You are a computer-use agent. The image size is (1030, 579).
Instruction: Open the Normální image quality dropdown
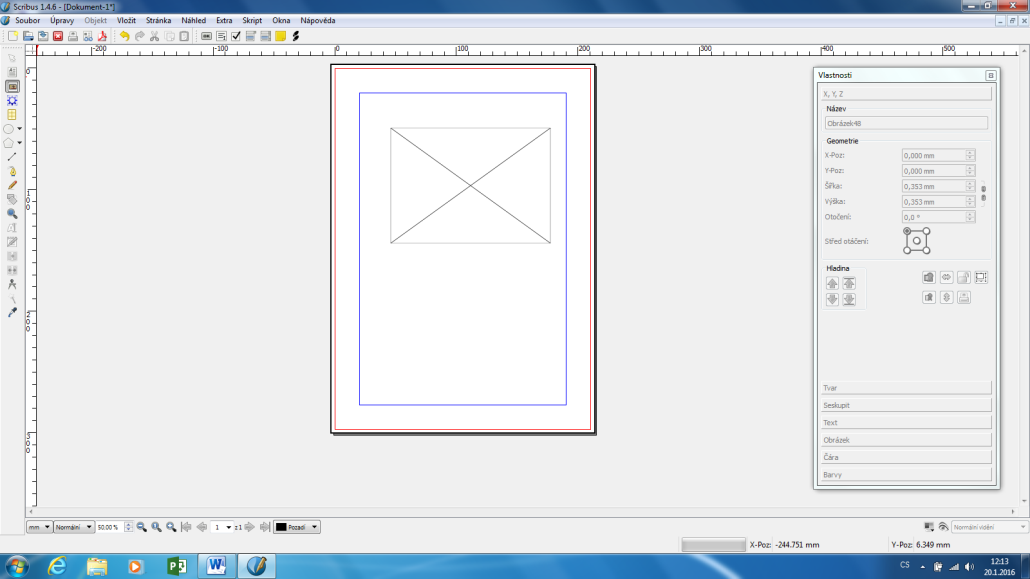[74, 527]
